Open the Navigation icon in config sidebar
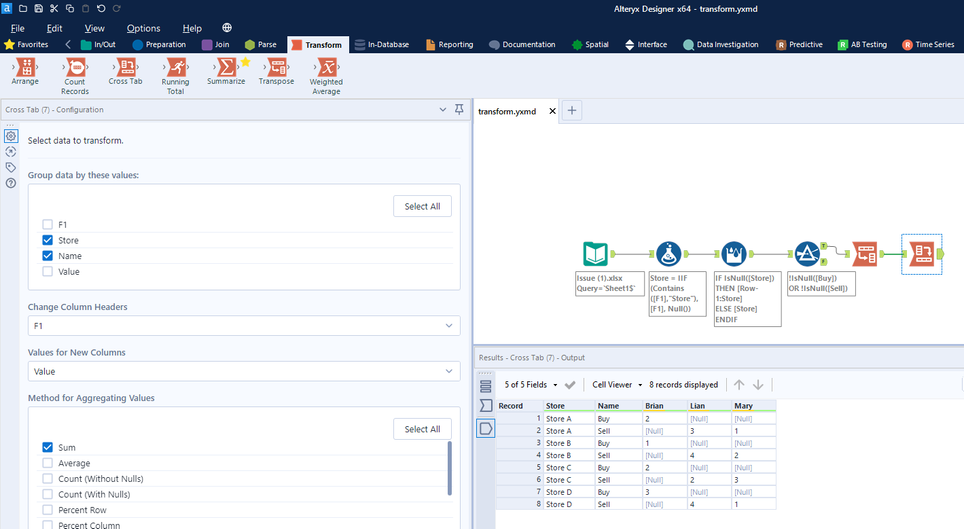Screen dimensions: 964x529 click(x=11, y=151)
